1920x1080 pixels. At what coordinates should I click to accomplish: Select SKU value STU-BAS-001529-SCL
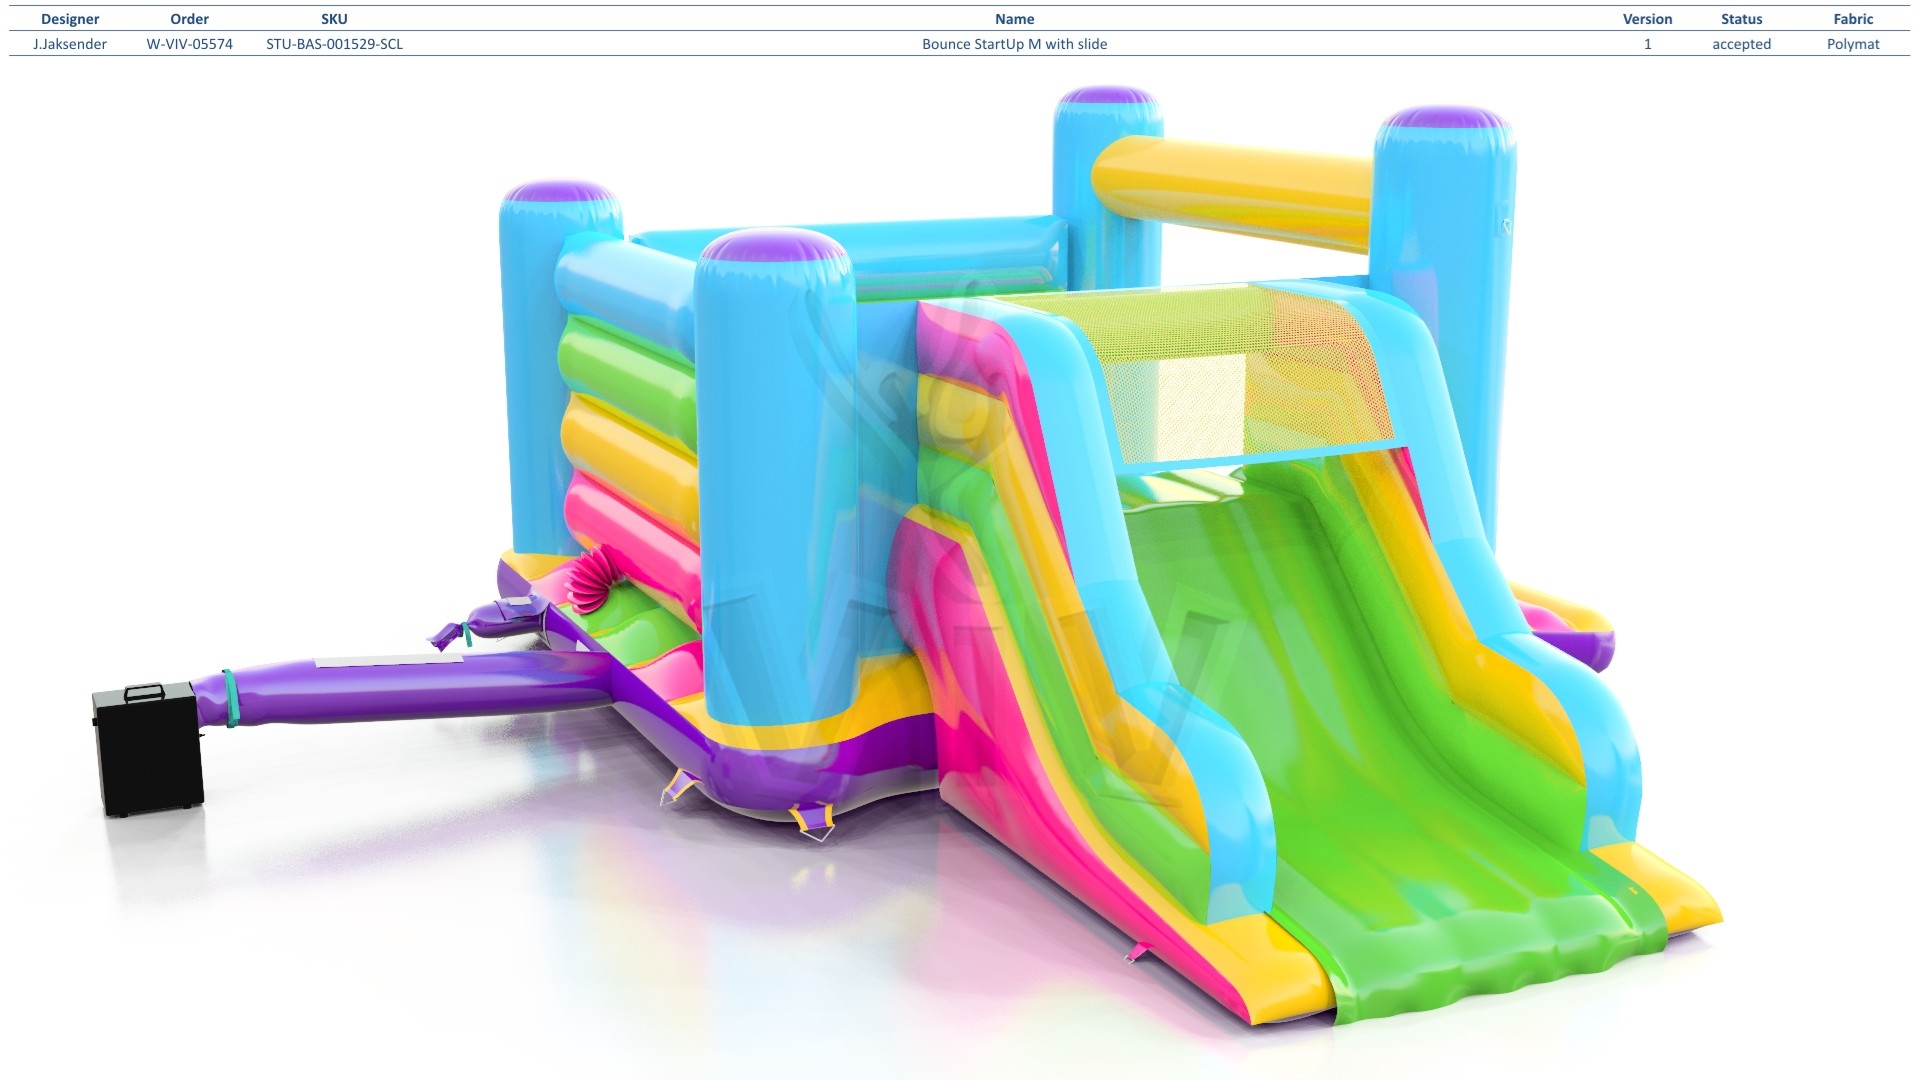coord(334,44)
